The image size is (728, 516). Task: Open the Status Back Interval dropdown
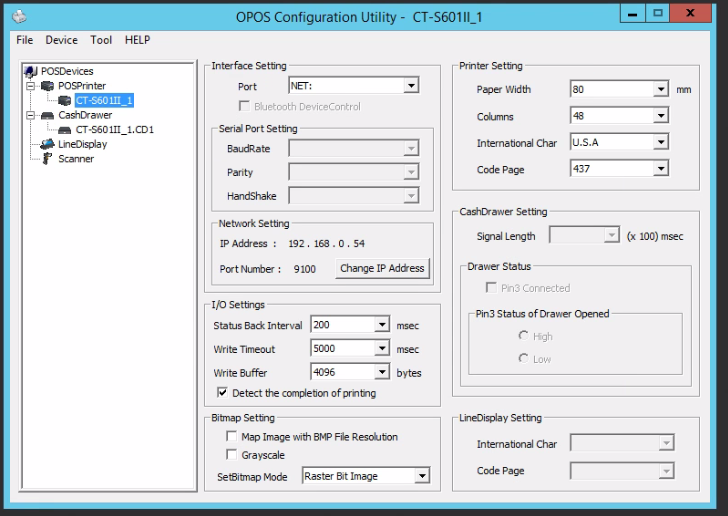[350, 325]
